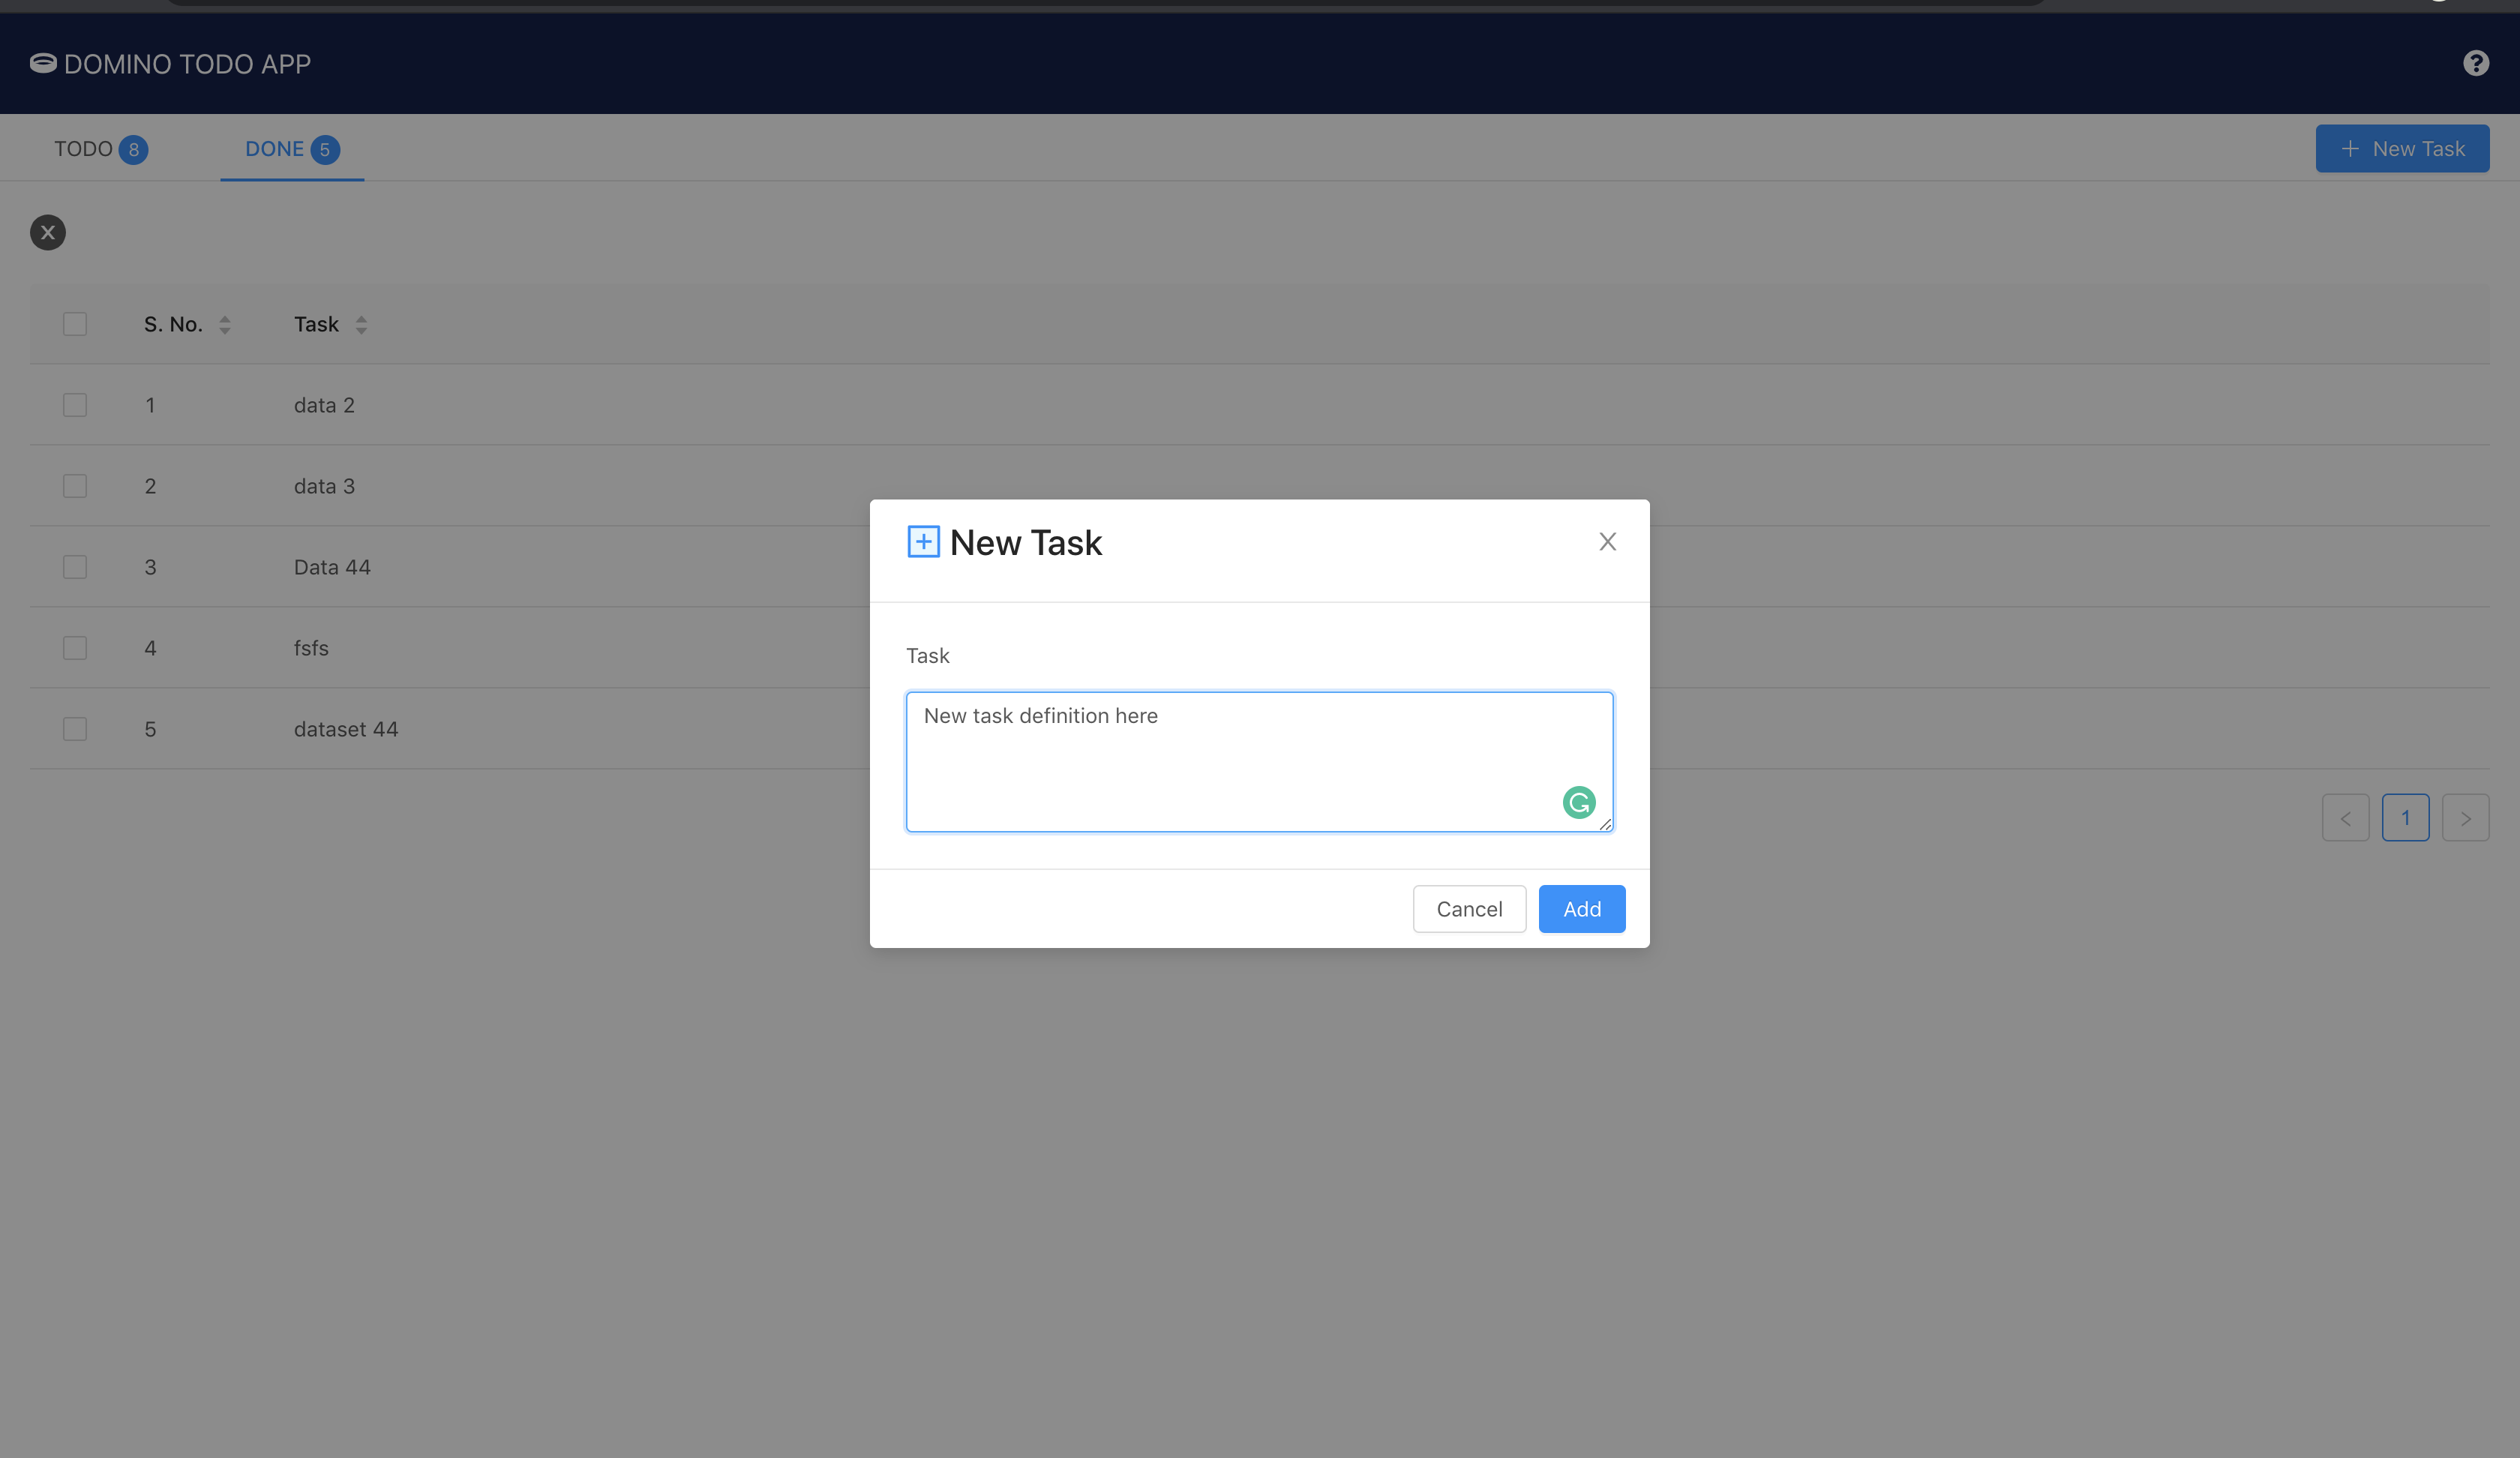The width and height of the screenshot is (2520, 1458).
Task: Click the Add button in dialog
Action: pyautogui.click(x=1581, y=908)
